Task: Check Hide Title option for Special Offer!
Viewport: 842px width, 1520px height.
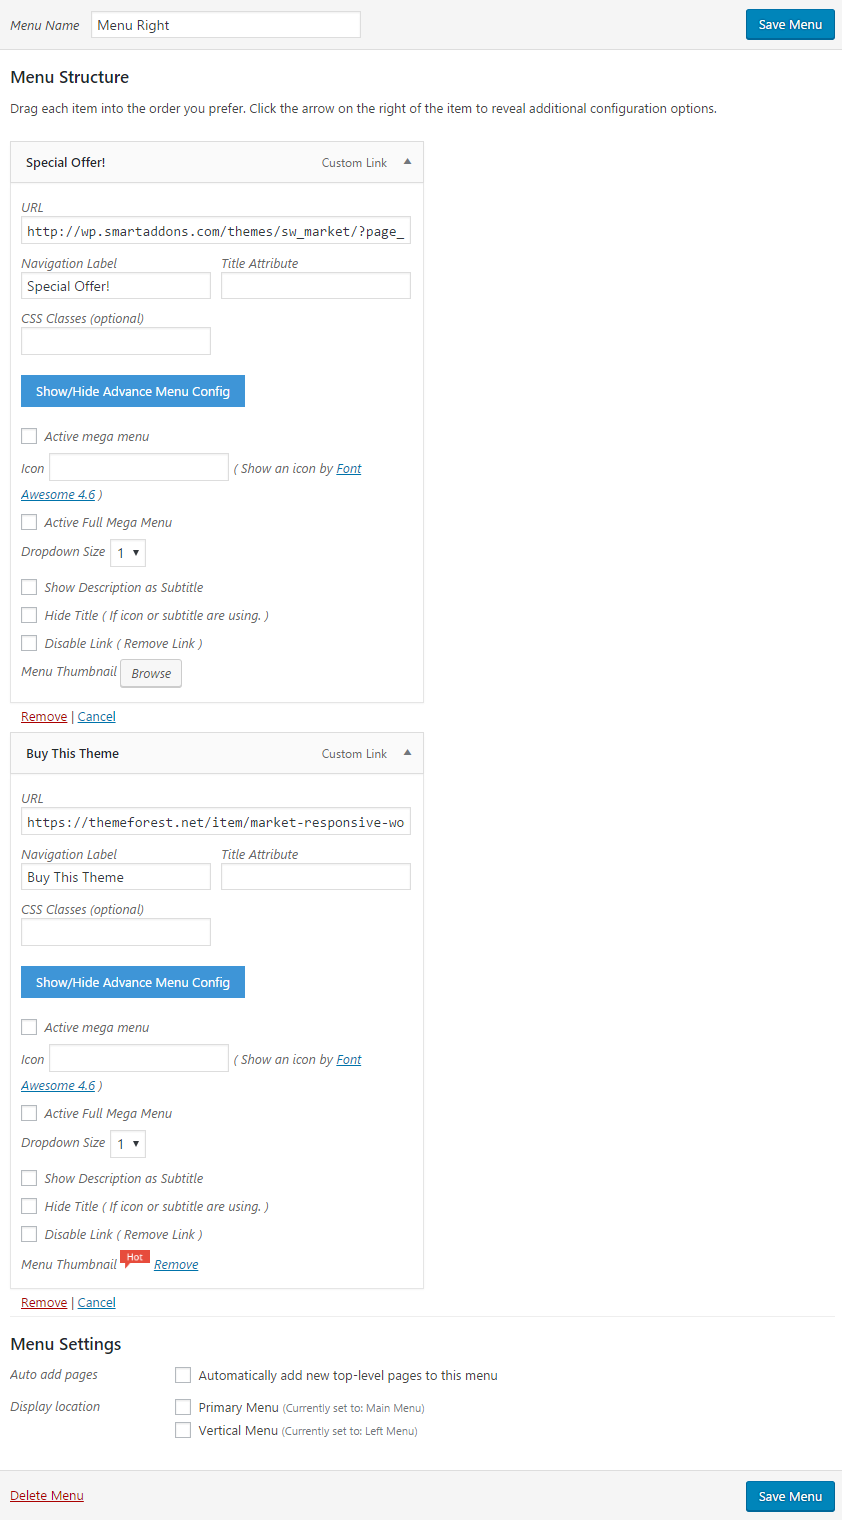Action: click(29, 615)
